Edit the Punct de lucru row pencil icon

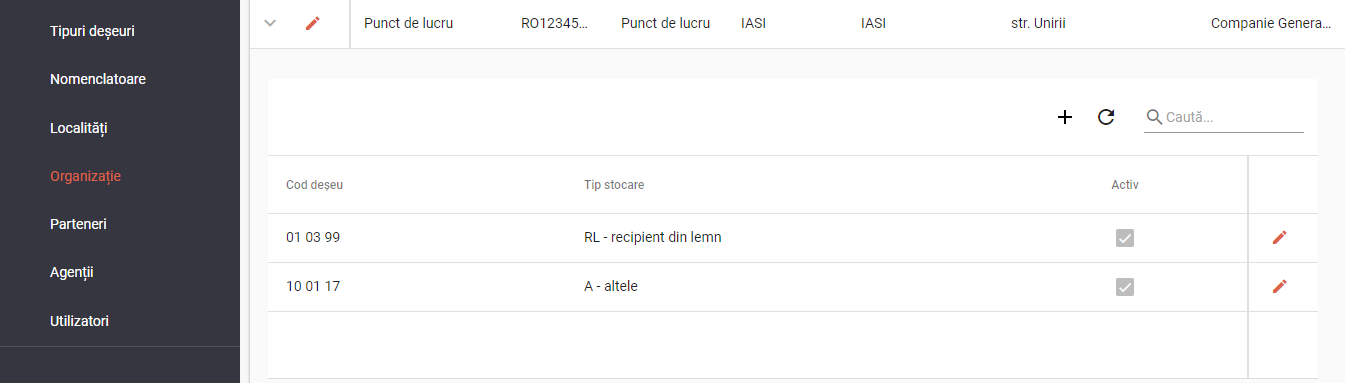(313, 23)
